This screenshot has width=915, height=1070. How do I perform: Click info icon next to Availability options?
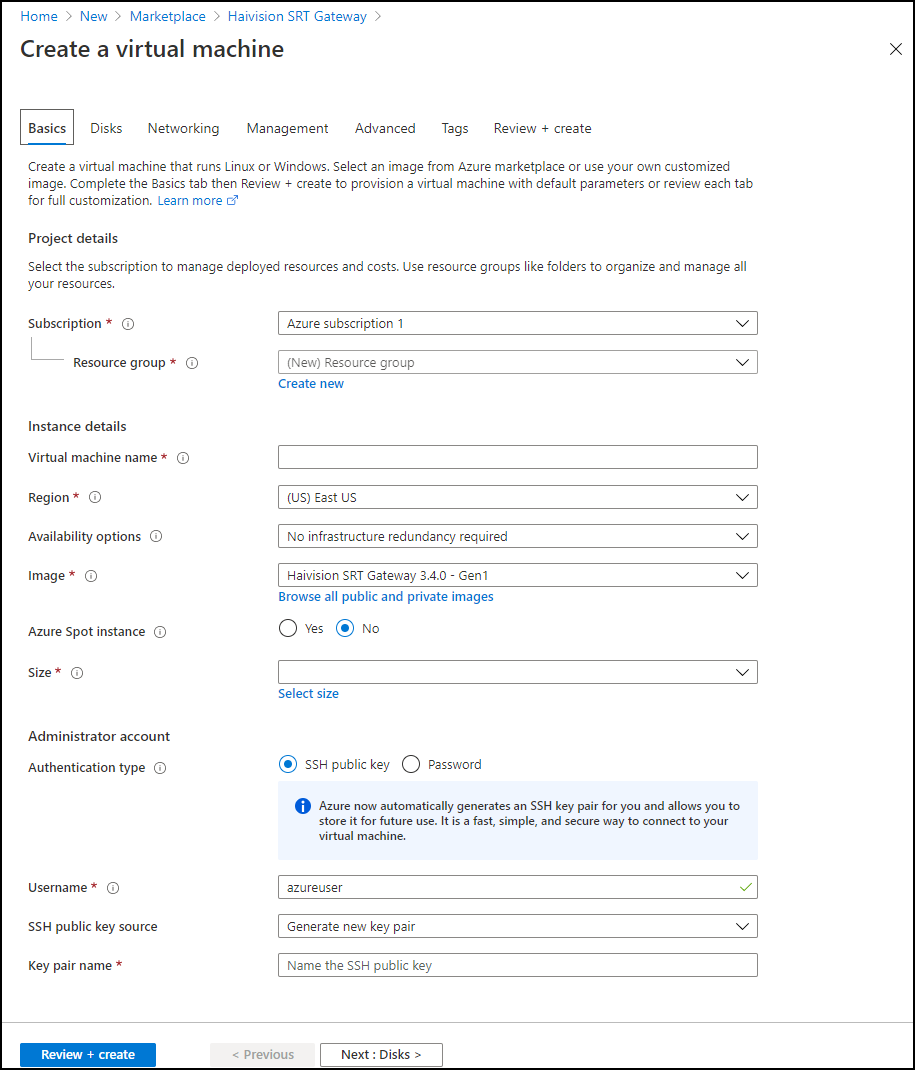coord(156,537)
